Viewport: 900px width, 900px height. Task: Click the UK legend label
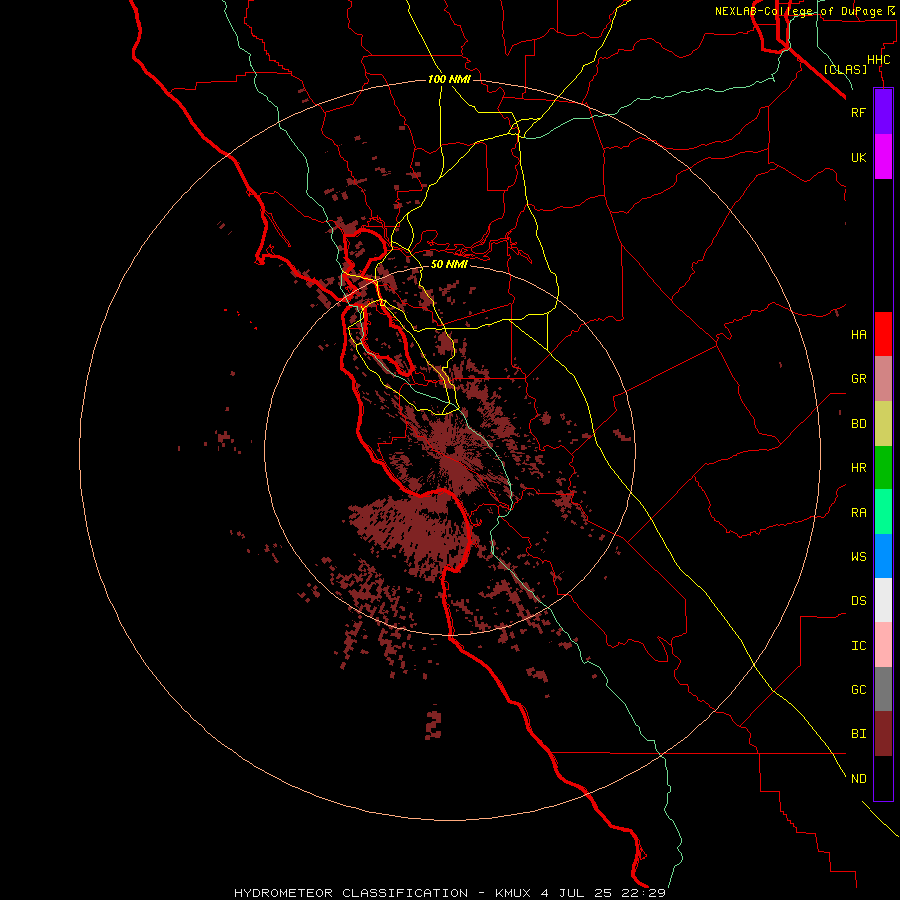click(x=858, y=157)
